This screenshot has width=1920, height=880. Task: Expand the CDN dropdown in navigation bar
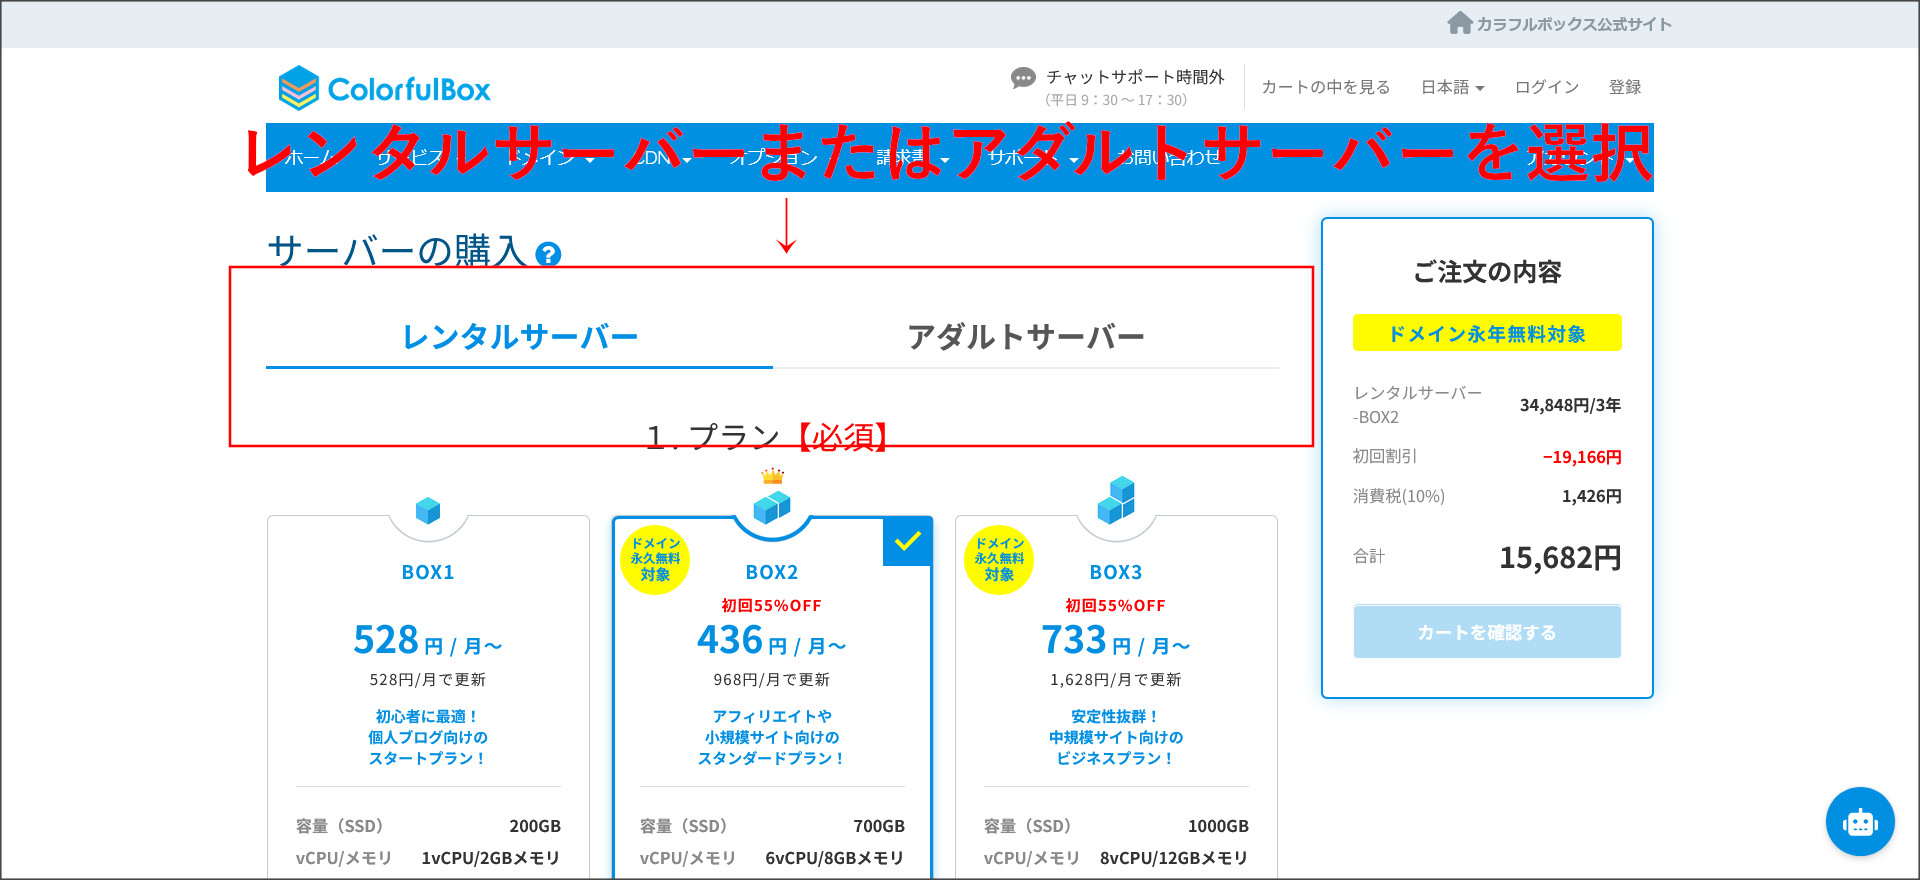pyautogui.click(x=661, y=157)
